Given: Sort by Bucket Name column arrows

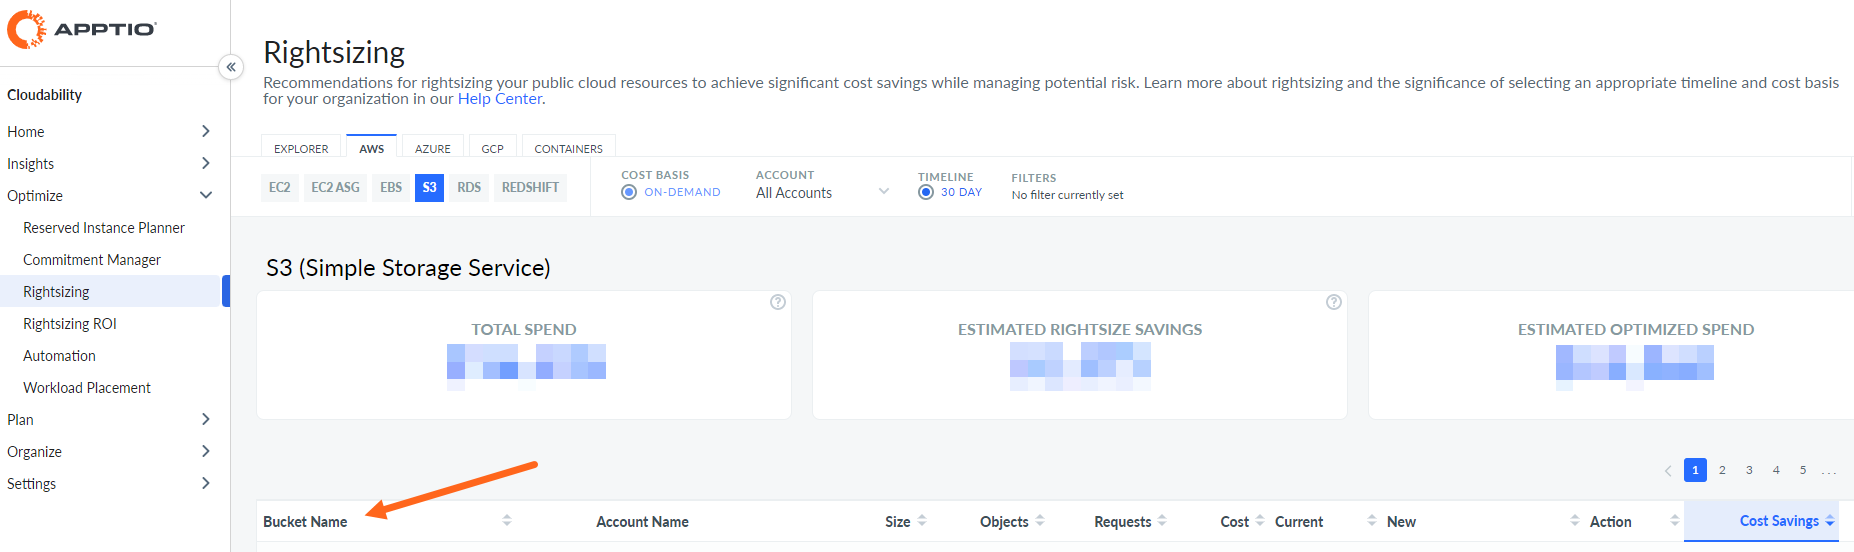Looking at the screenshot, I should pos(507,520).
